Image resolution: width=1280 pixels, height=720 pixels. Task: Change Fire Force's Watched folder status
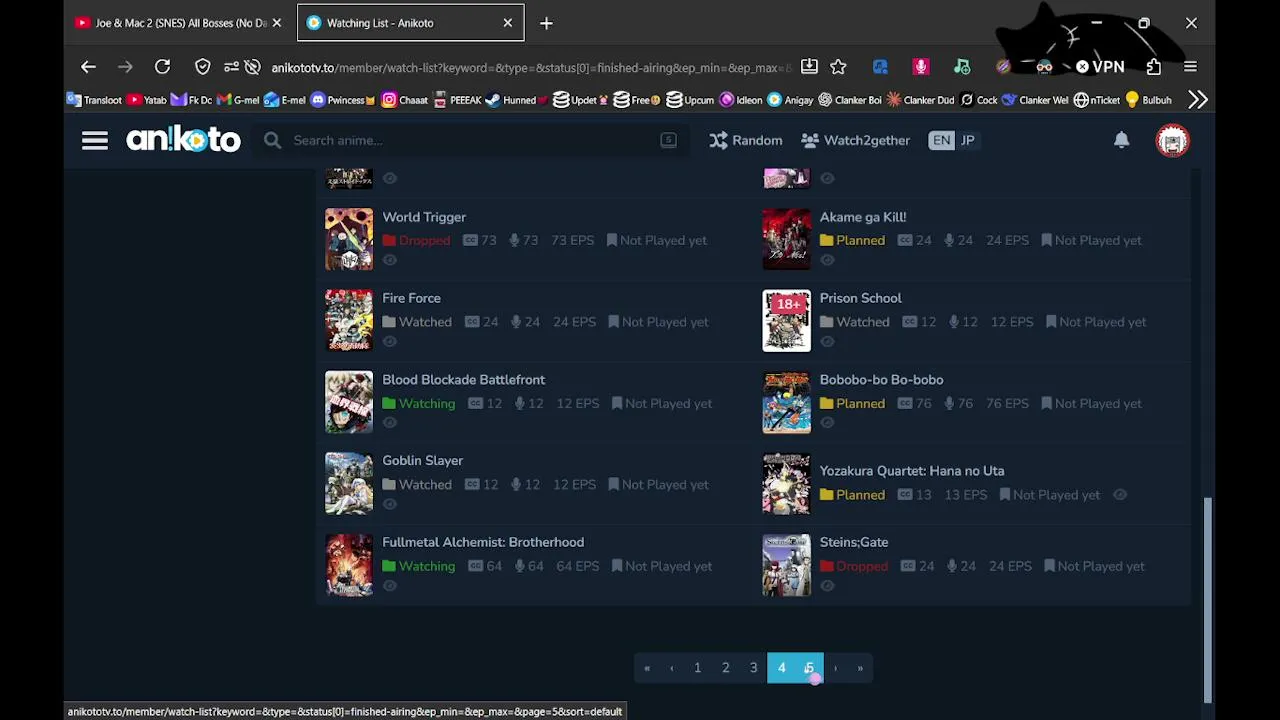(416, 322)
